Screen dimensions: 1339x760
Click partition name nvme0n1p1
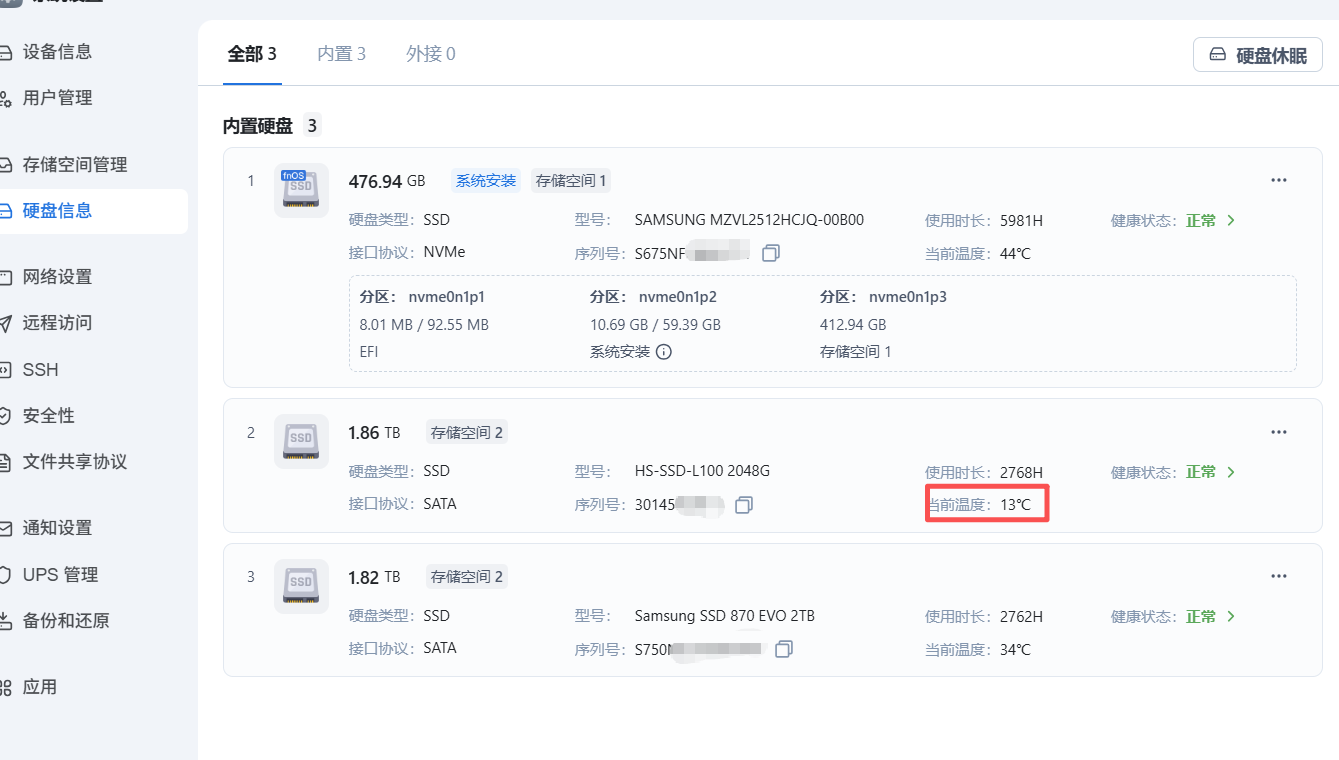click(x=446, y=297)
